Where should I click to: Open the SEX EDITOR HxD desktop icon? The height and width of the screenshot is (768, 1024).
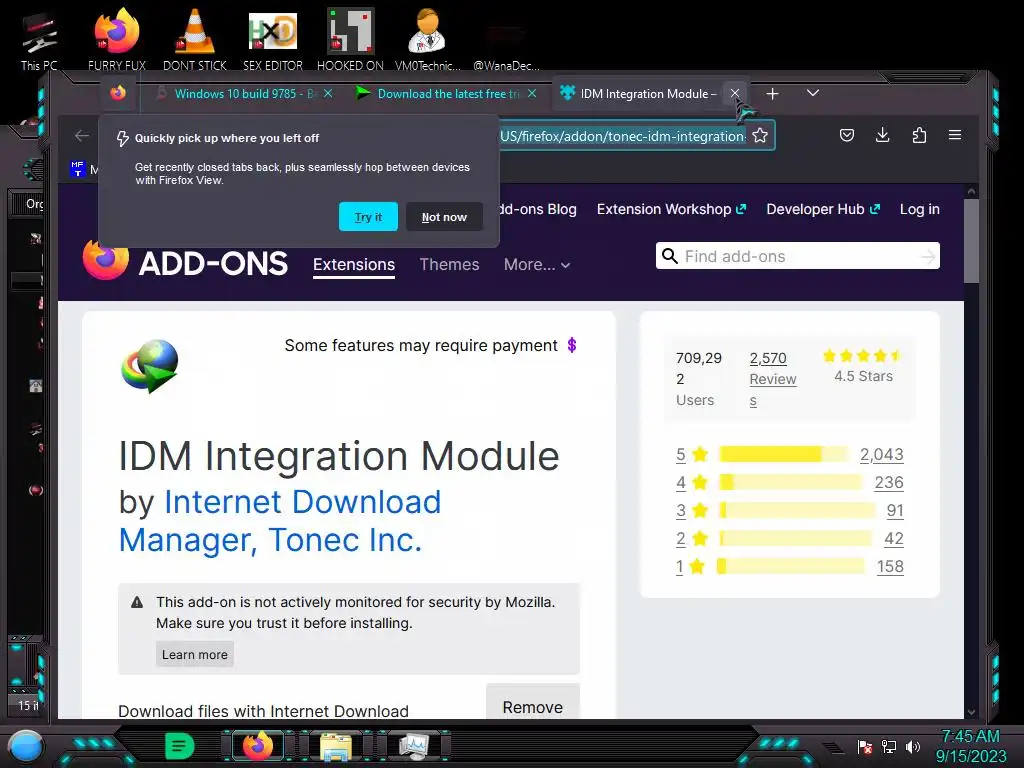coord(273,41)
